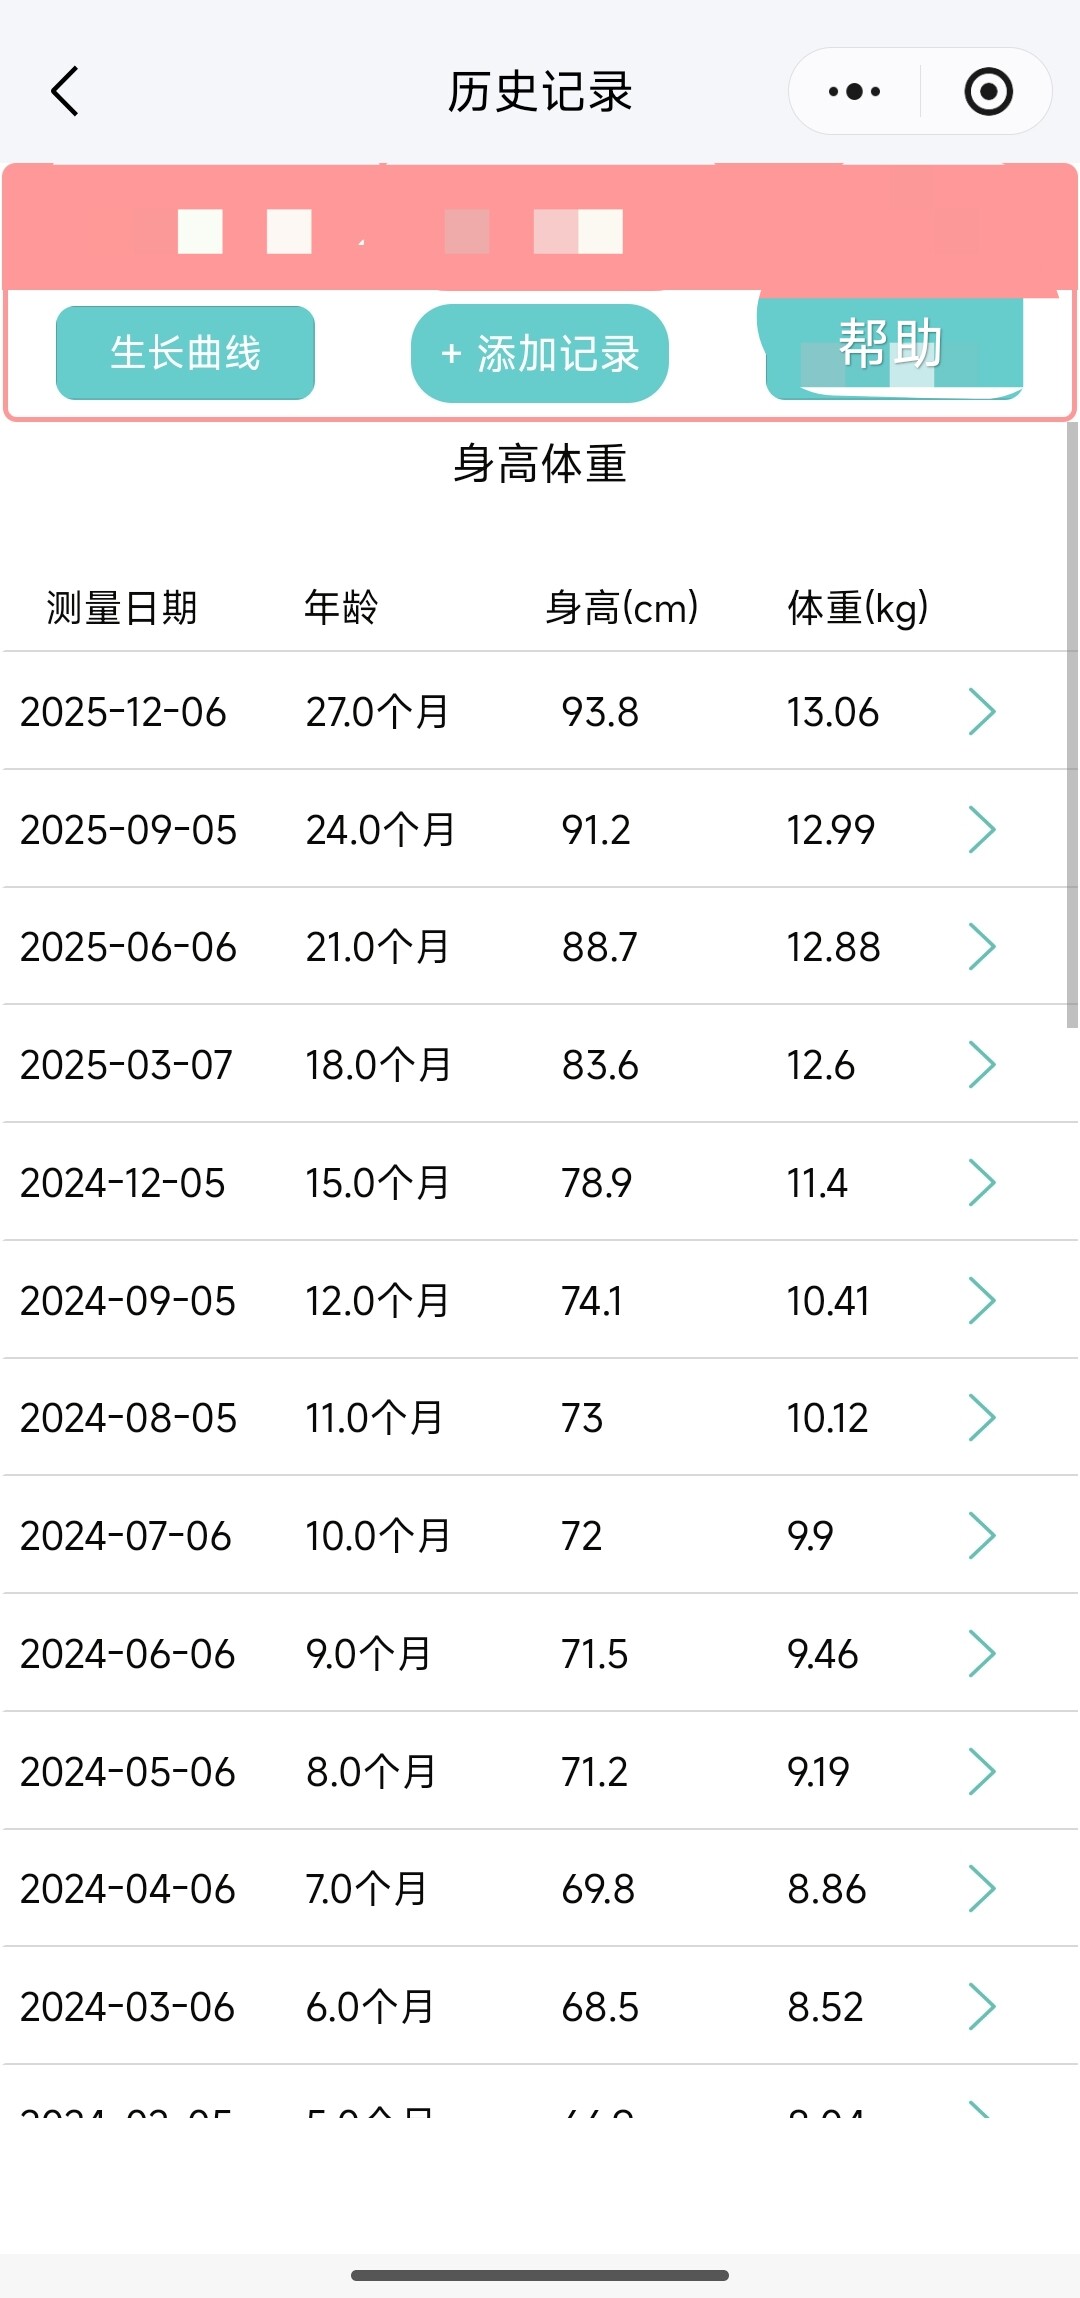Open details arrow for 2025-03-07 entry

pos(982,1065)
